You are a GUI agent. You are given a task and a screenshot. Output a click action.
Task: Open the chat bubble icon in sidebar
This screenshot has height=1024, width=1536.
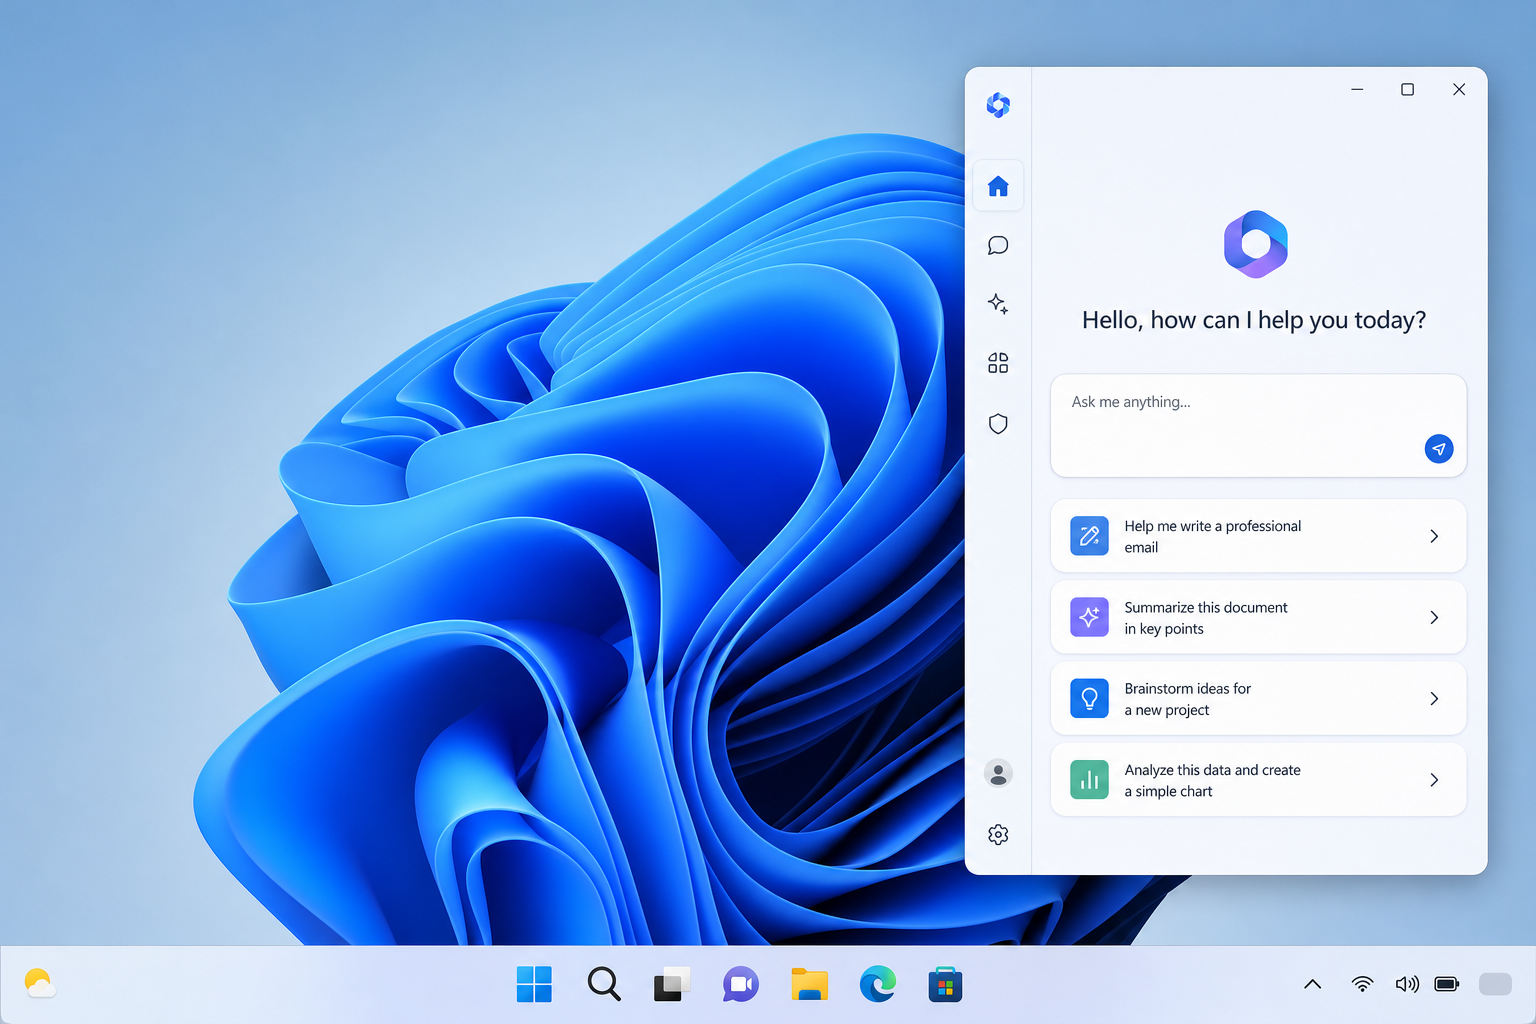(x=998, y=245)
